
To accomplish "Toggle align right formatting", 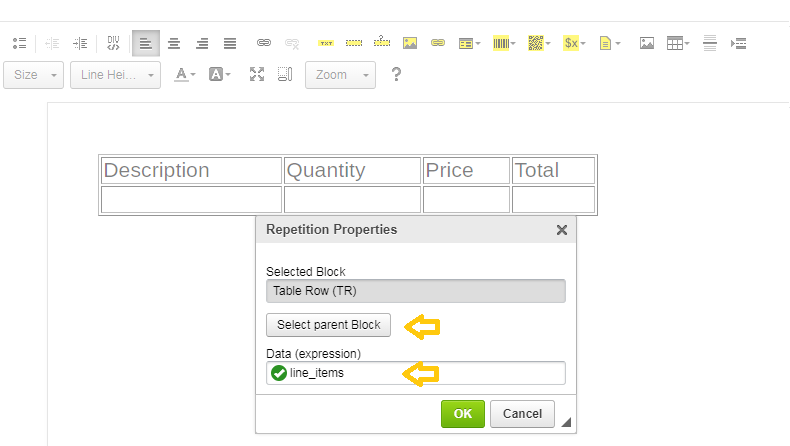I will click(x=202, y=43).
